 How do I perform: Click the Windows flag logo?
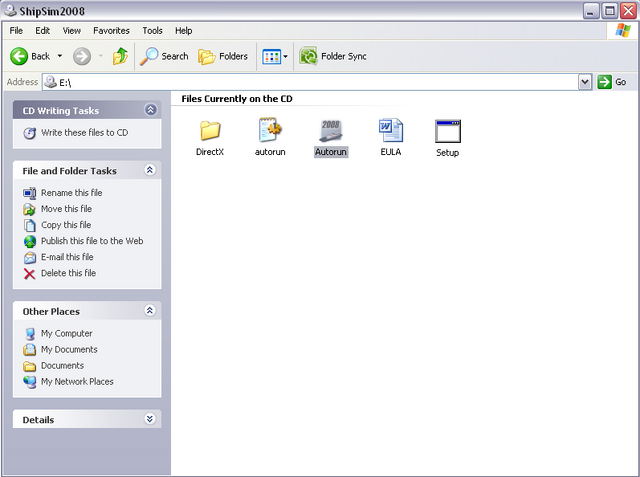pos(623,31)
